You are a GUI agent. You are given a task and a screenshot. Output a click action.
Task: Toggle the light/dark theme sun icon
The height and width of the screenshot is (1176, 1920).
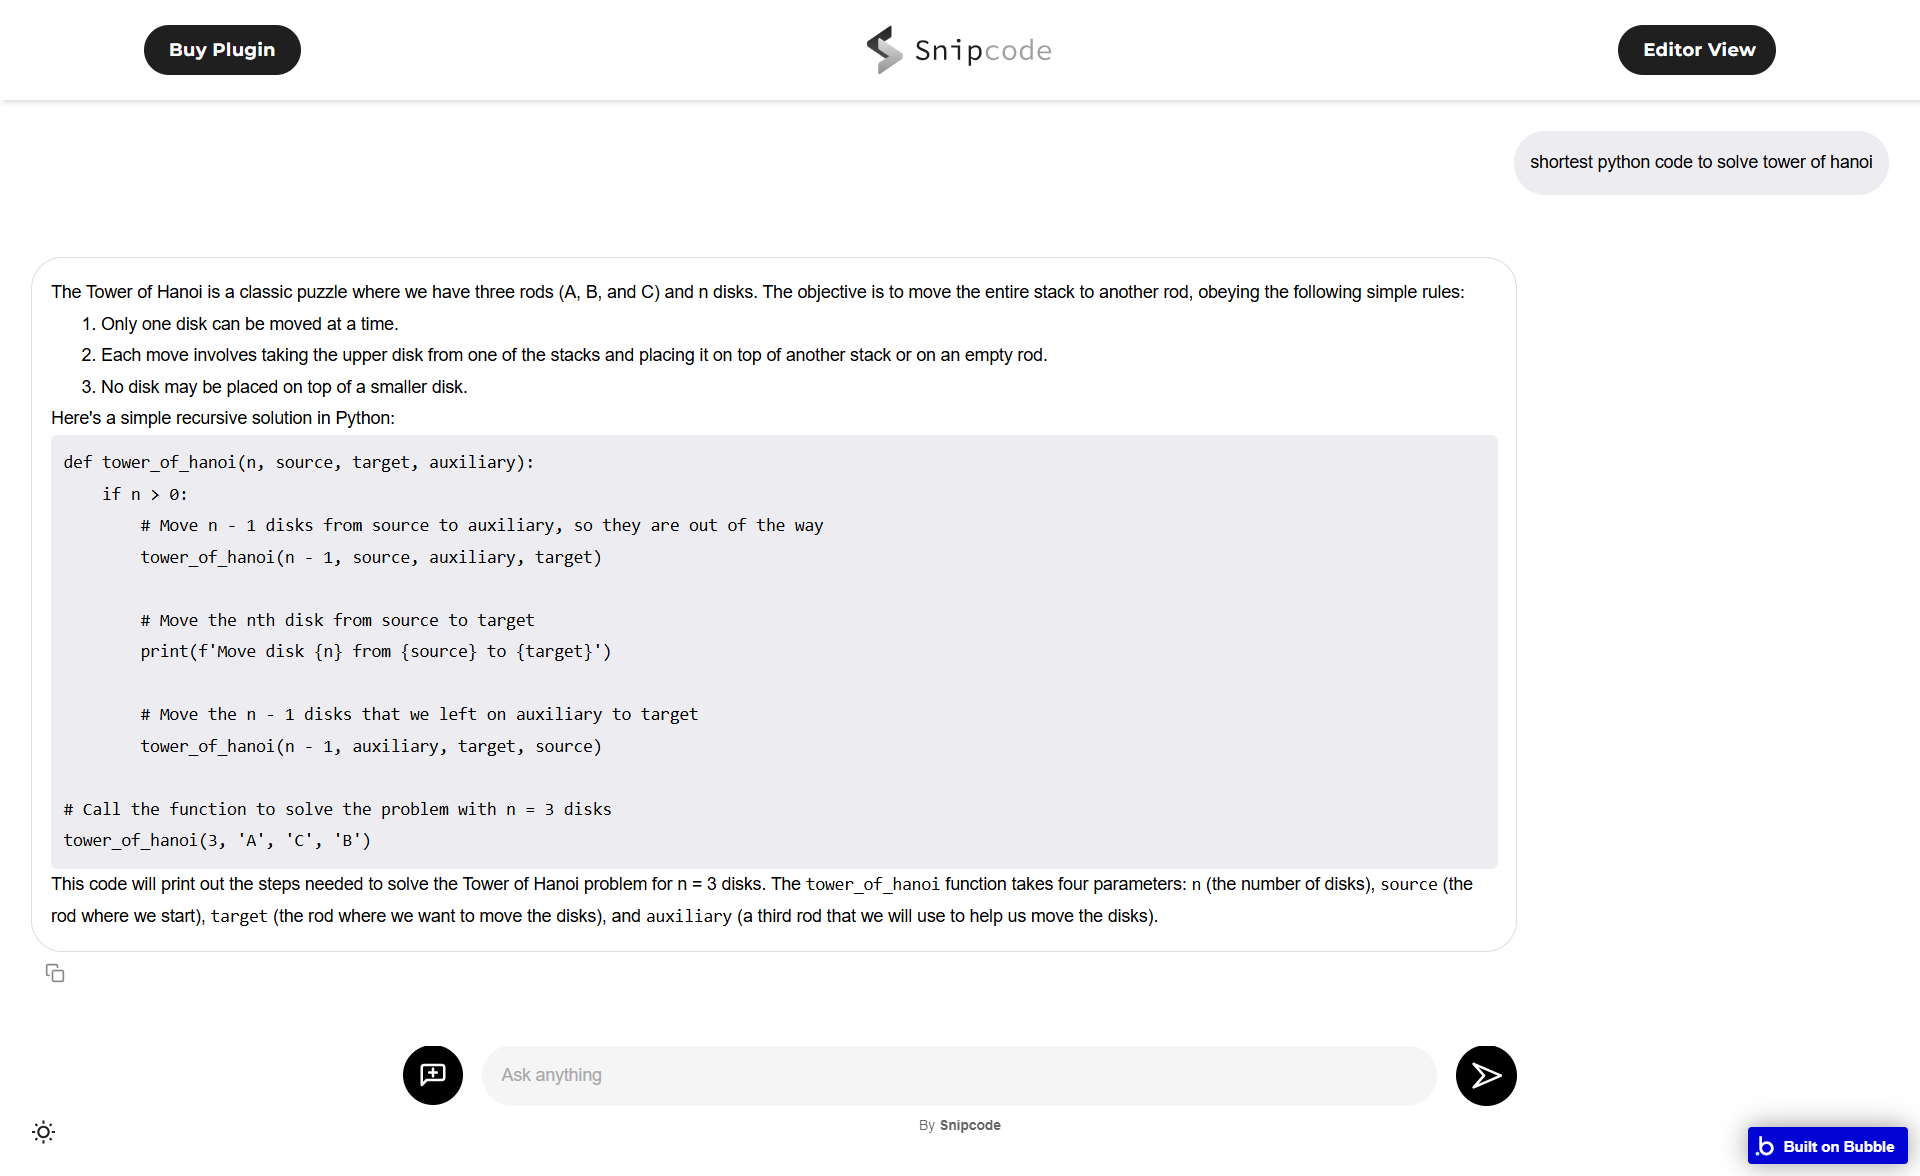click(43, 1132)
